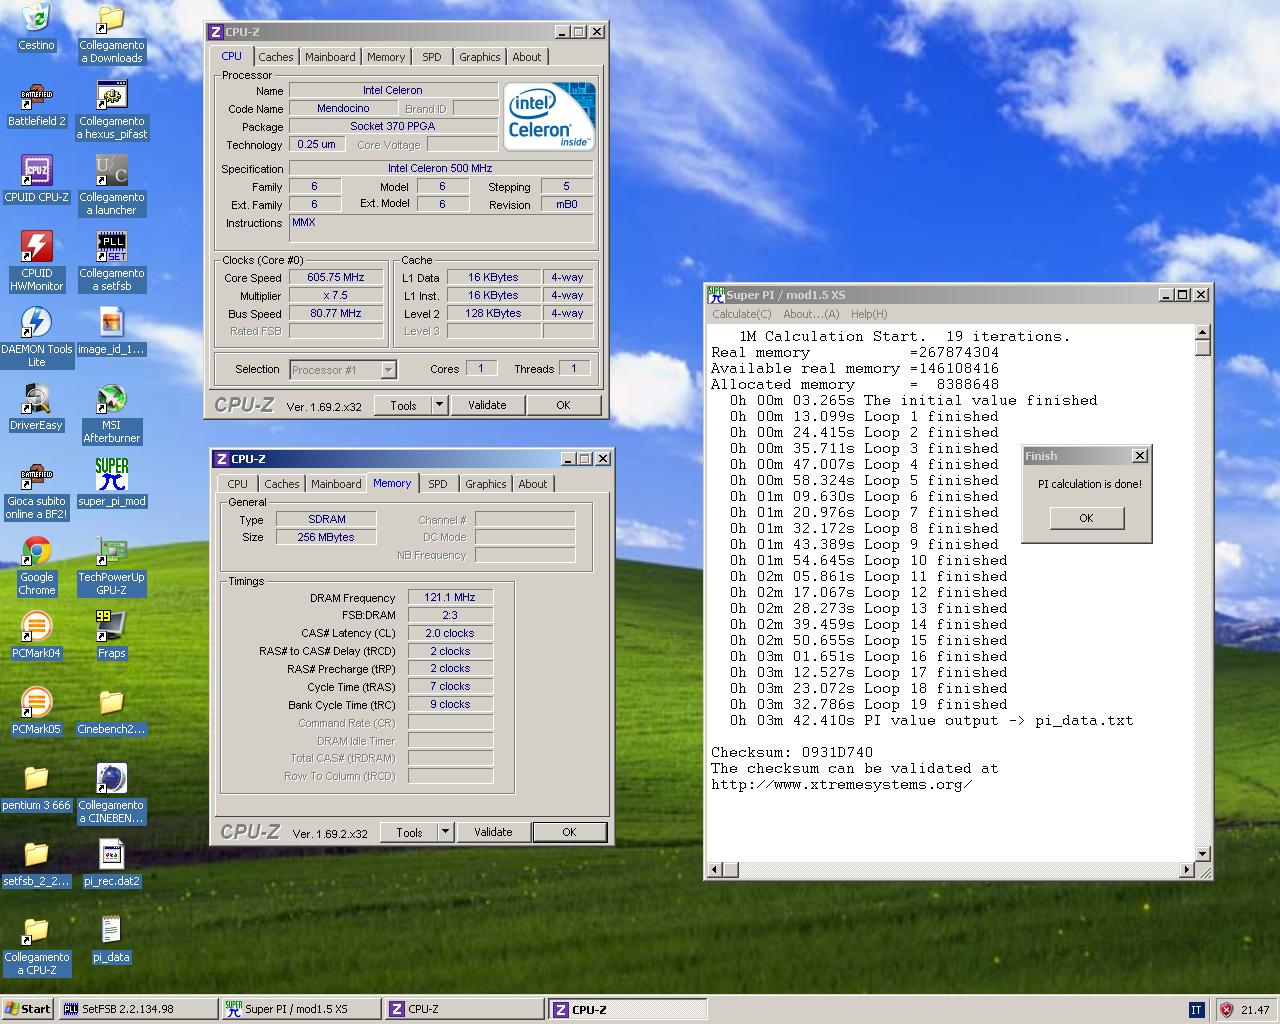The width and height of the screenshot is (1280, 1024).
Task: Open pi_rec.dat2 file on desktop
Action: coord(112,864)
